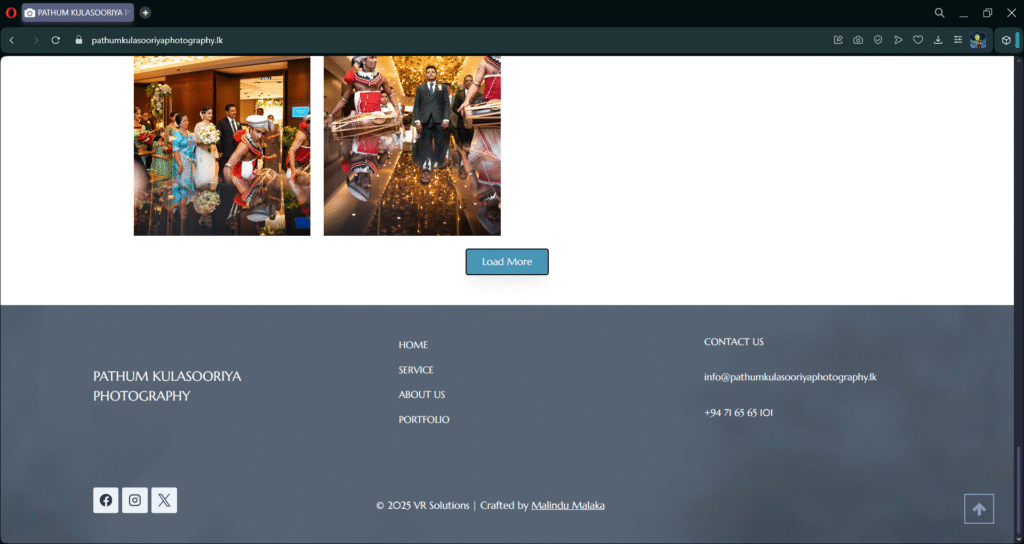Go to HOME footer link
Viewport: 1024px width, 544px height.
tap(413, 345)
